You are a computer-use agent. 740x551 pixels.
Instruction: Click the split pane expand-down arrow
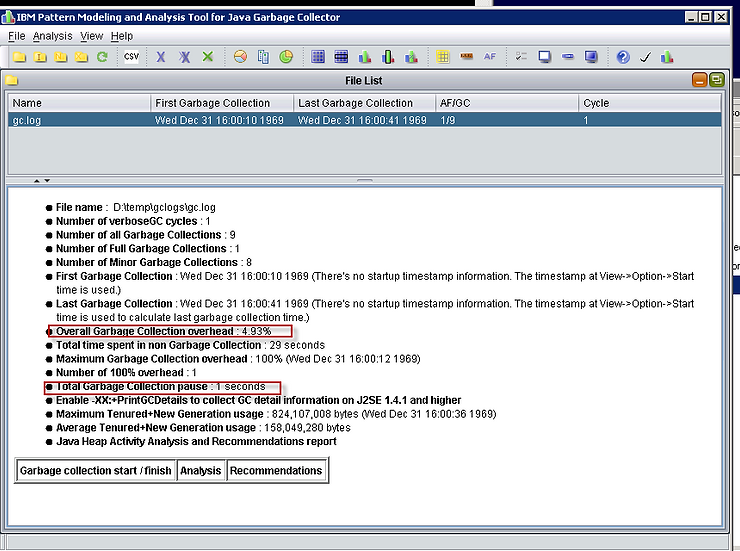tap(47, 181)
